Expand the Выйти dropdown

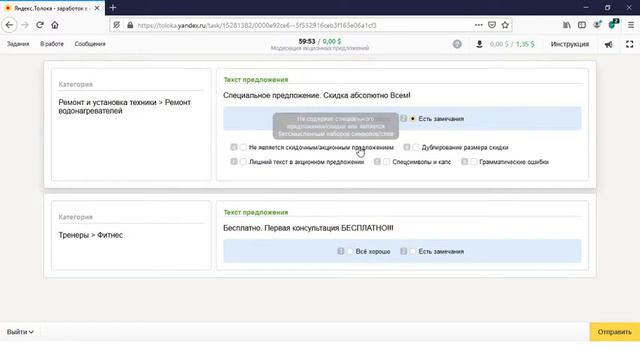pos(20,332)
